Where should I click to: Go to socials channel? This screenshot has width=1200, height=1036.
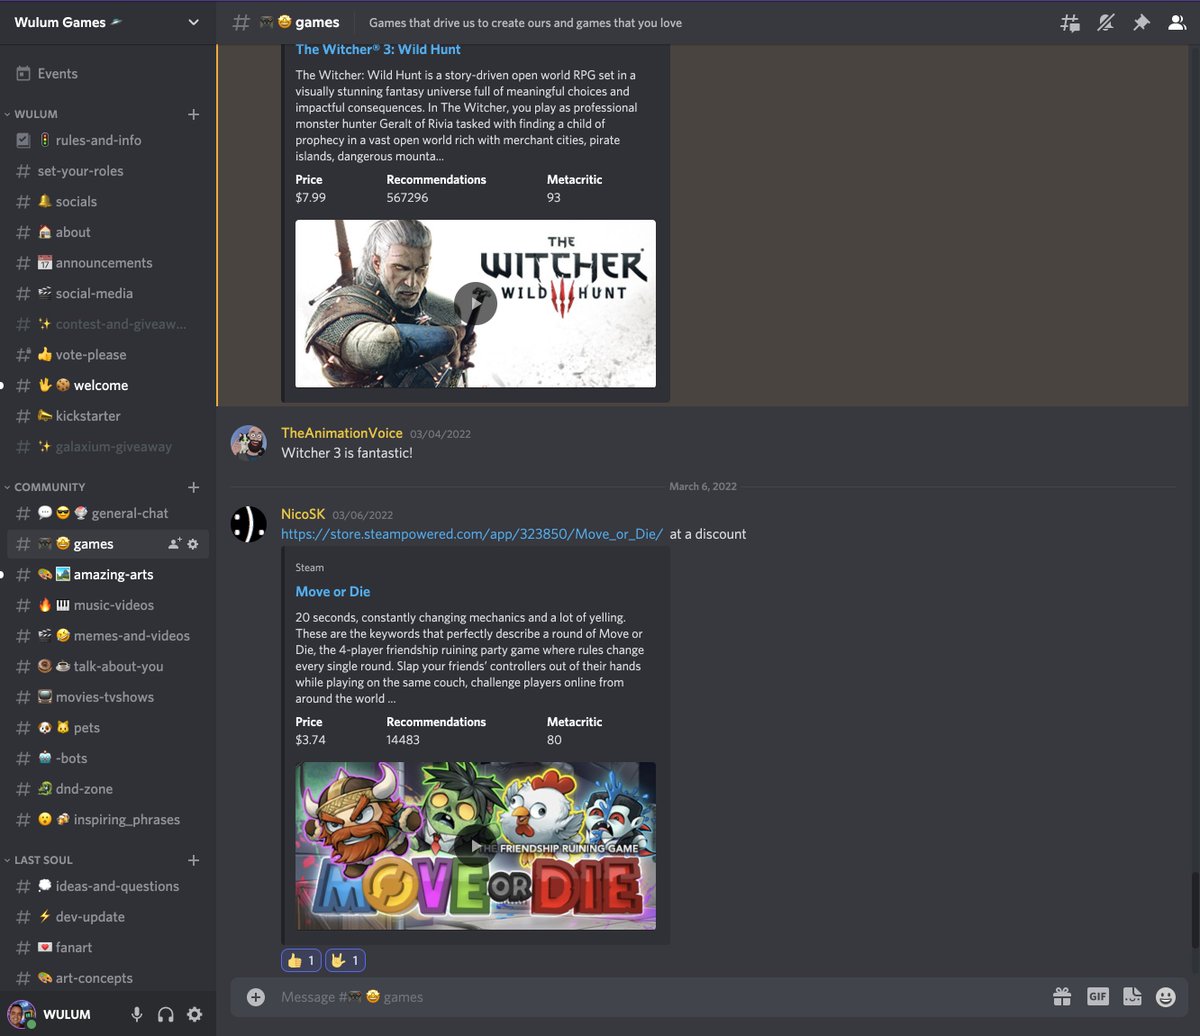(108, 201)
